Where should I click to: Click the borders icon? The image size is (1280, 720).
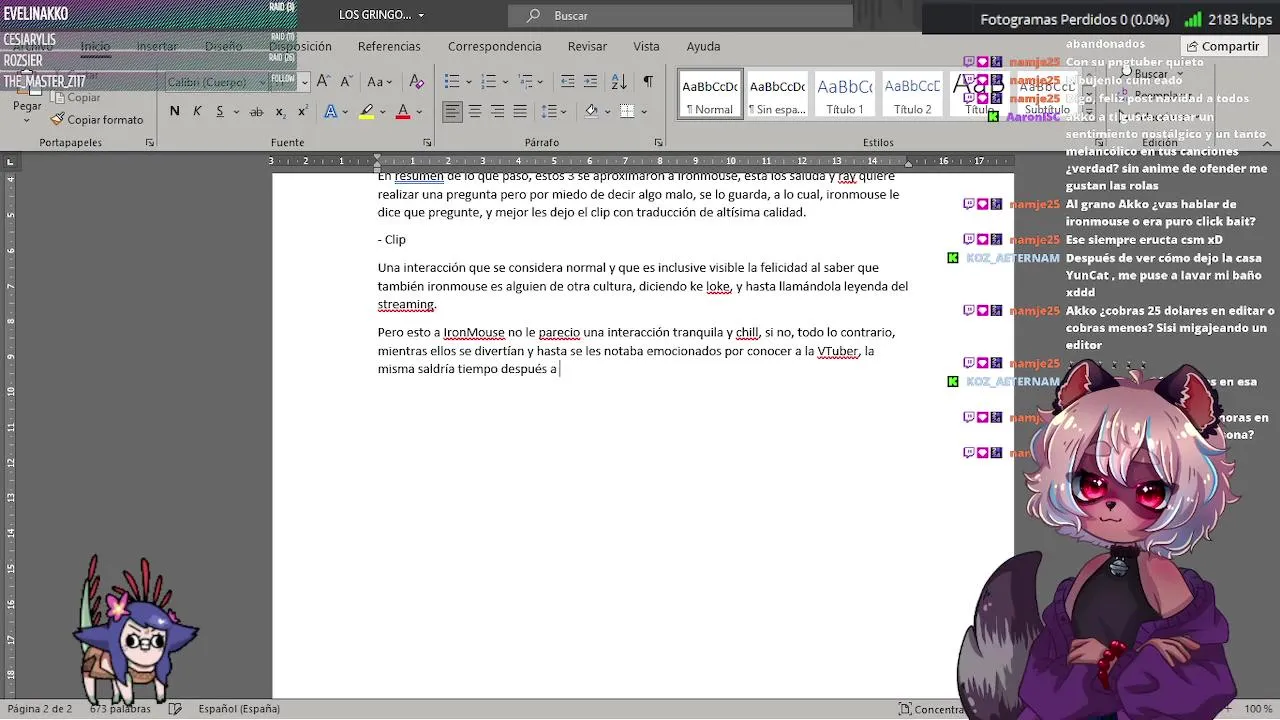coord(627,111)
